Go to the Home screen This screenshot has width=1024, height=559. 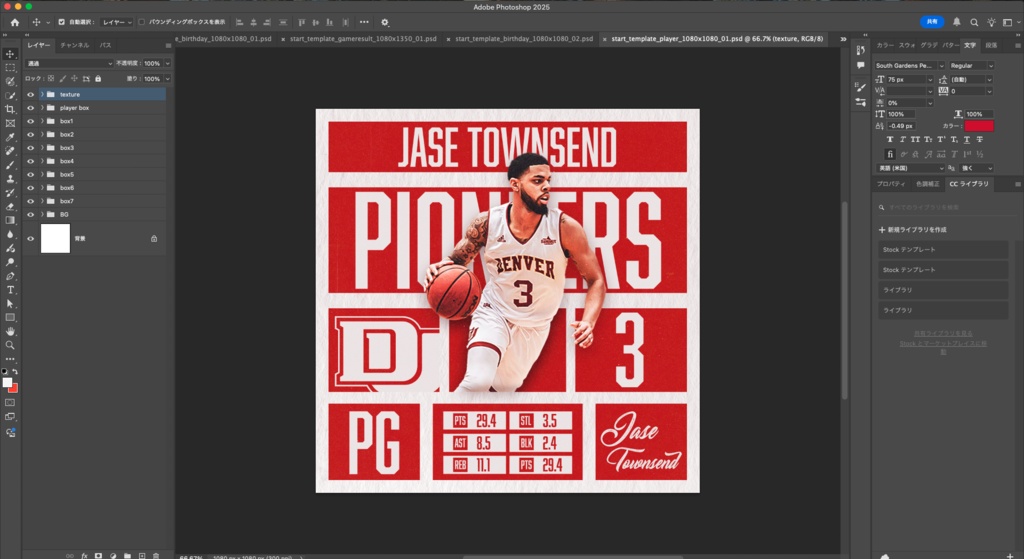point(14,22)
